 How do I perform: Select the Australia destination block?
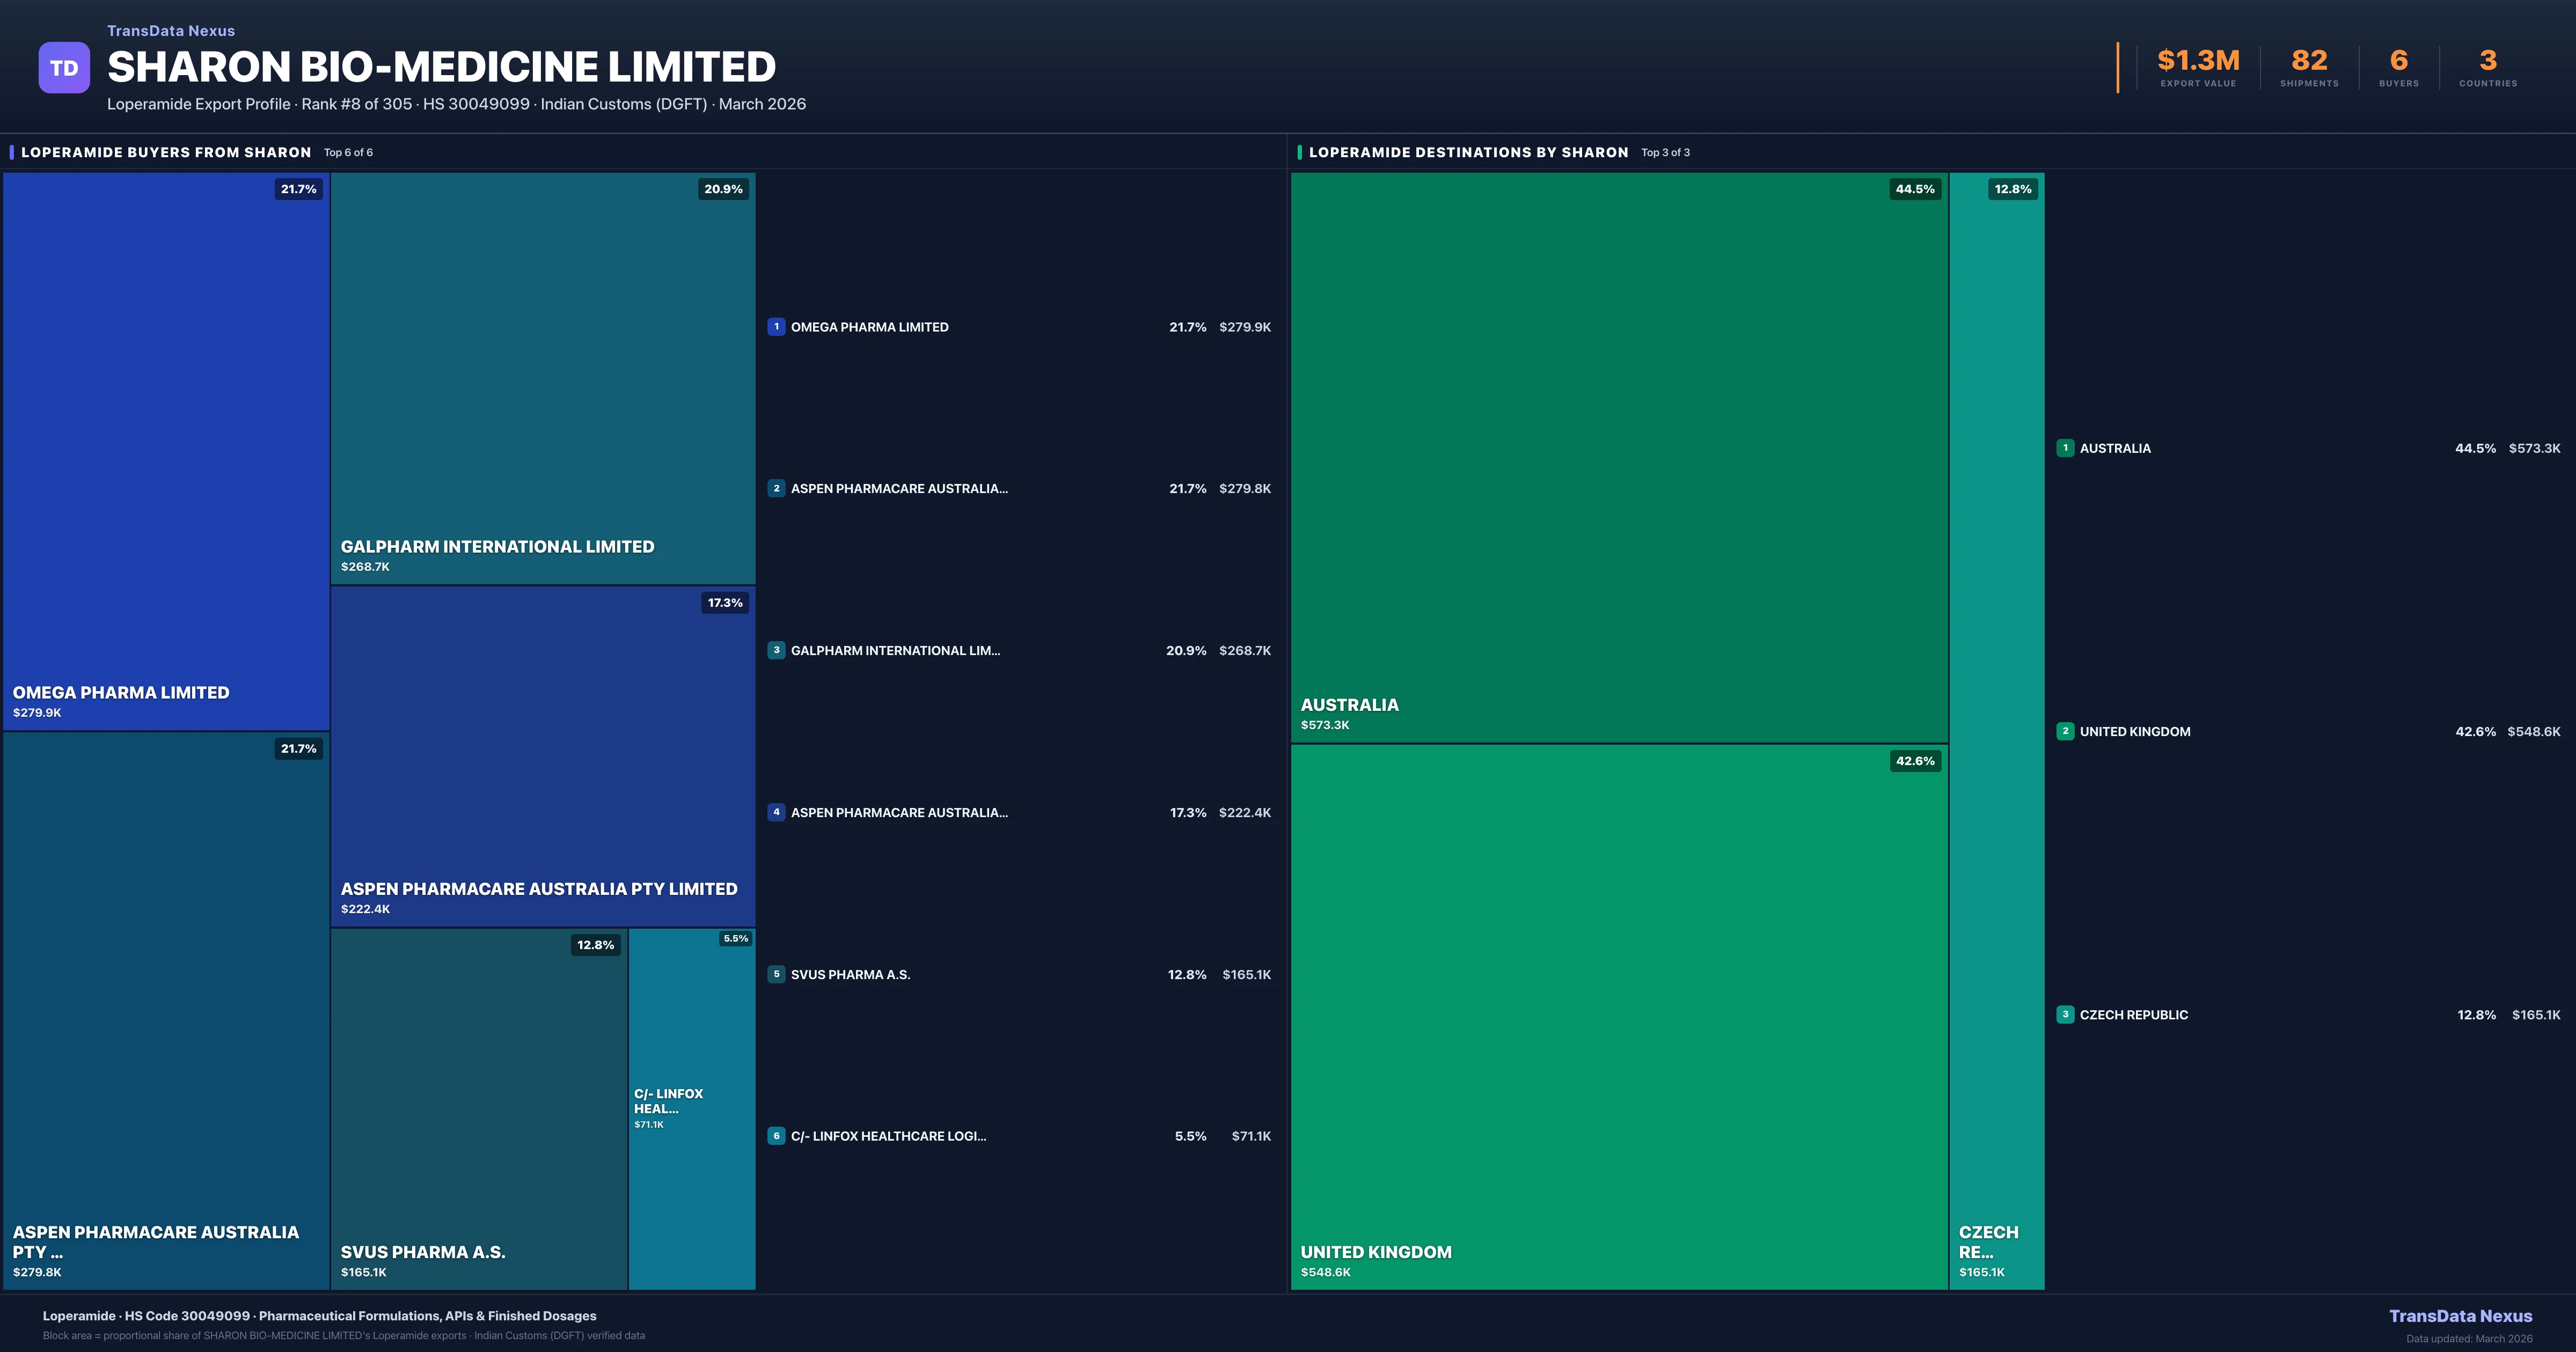point(1618,457)
